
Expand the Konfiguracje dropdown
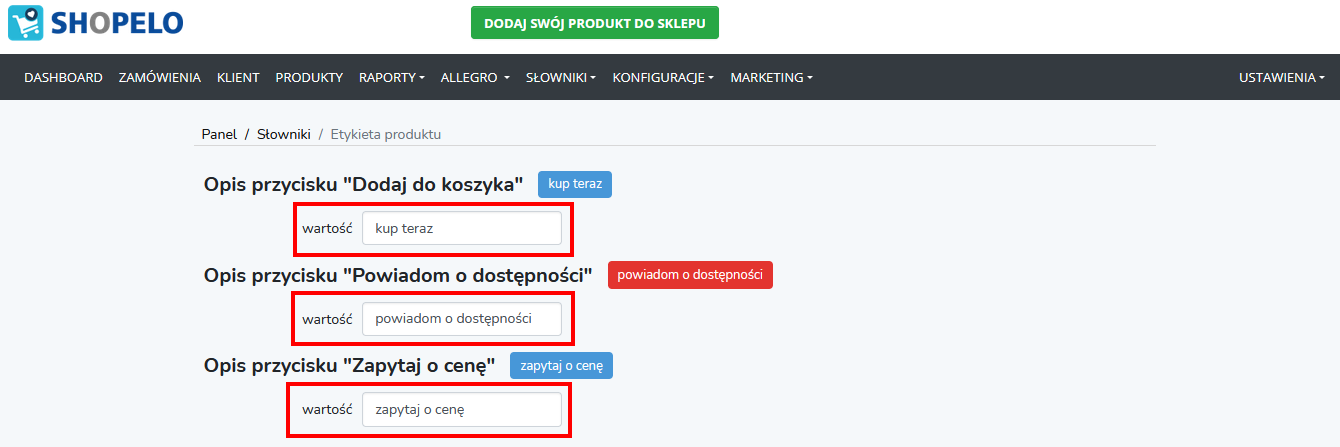pyautogui.click(x=663, y=77)
